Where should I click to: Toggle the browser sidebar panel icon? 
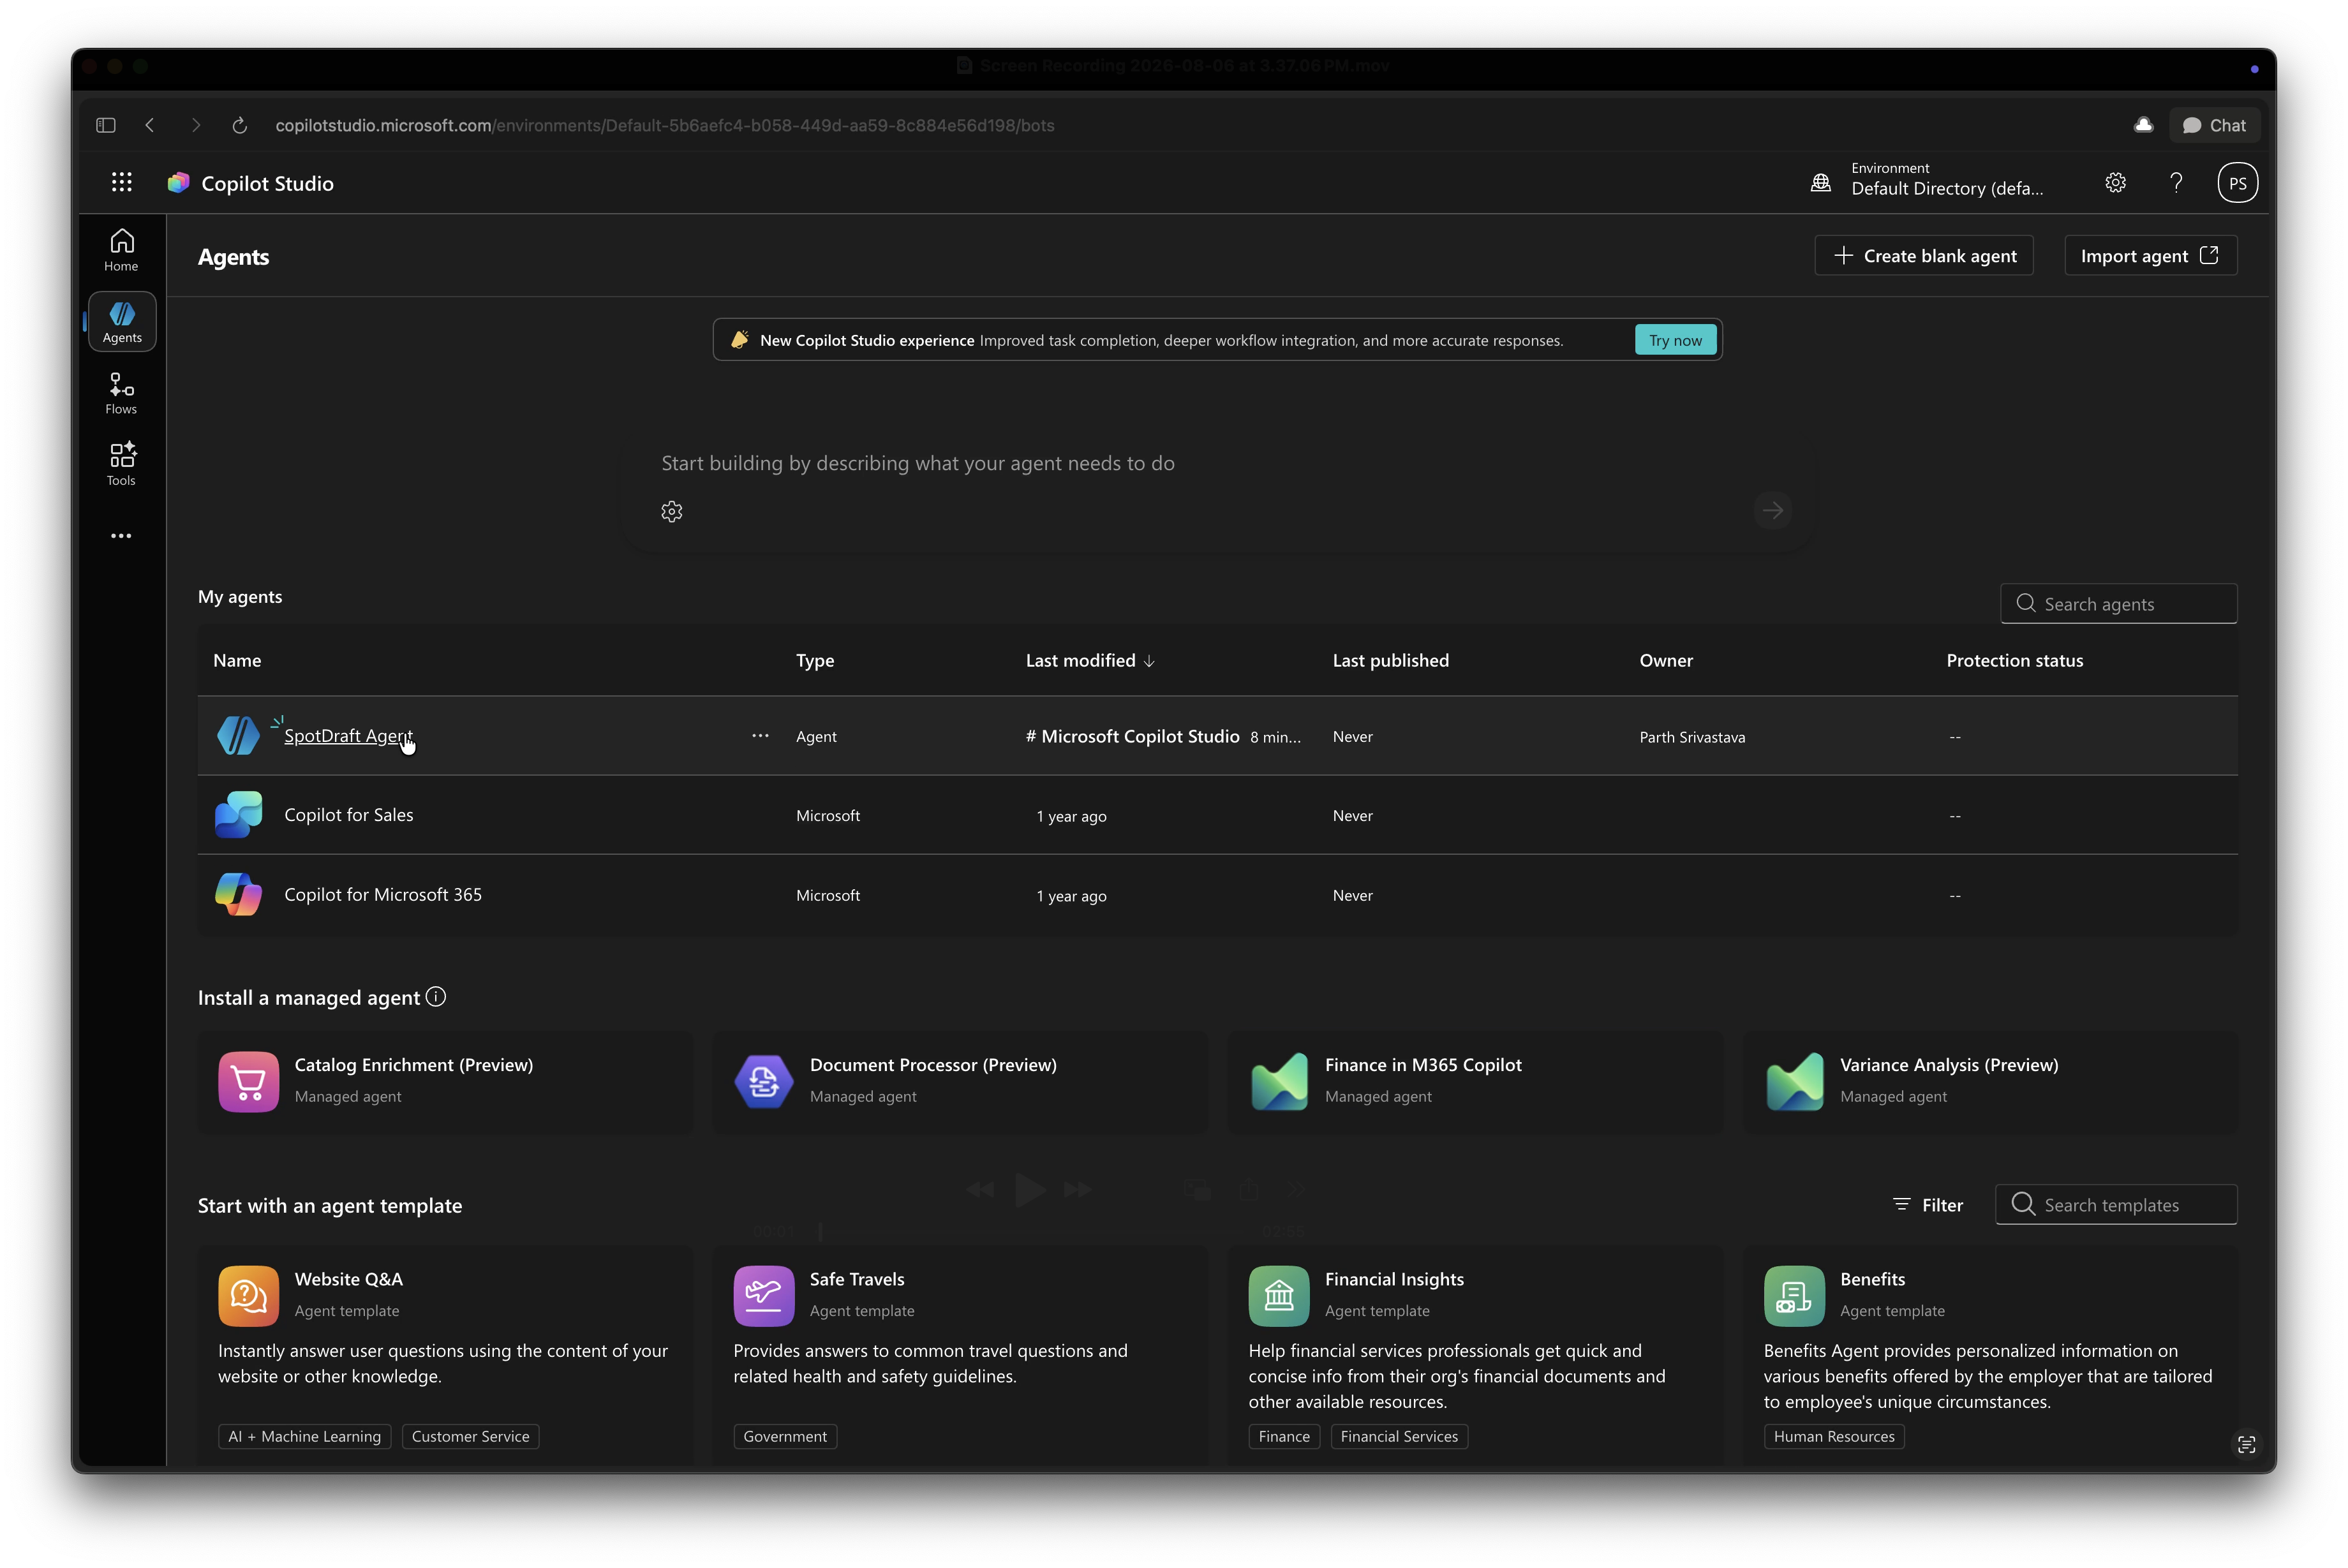[106, 125]
